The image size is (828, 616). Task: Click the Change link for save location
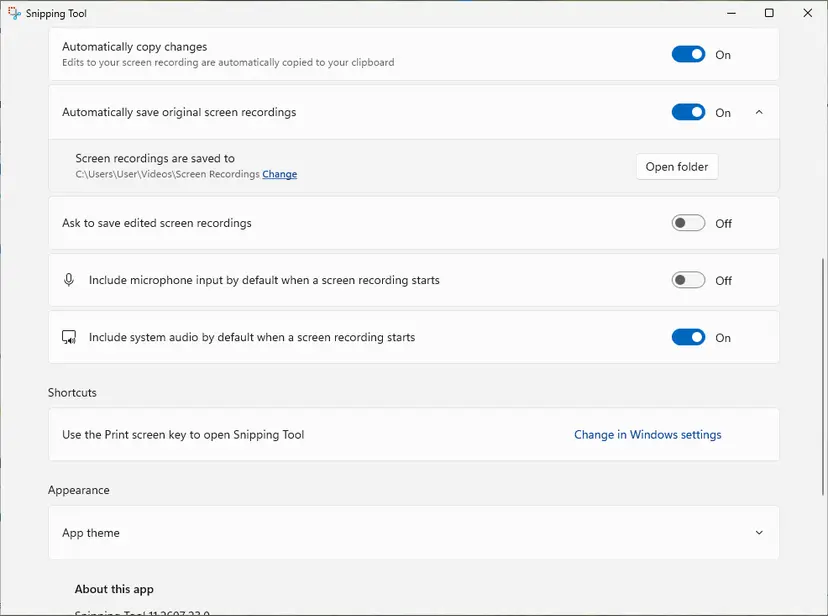(x=279, y=174)
